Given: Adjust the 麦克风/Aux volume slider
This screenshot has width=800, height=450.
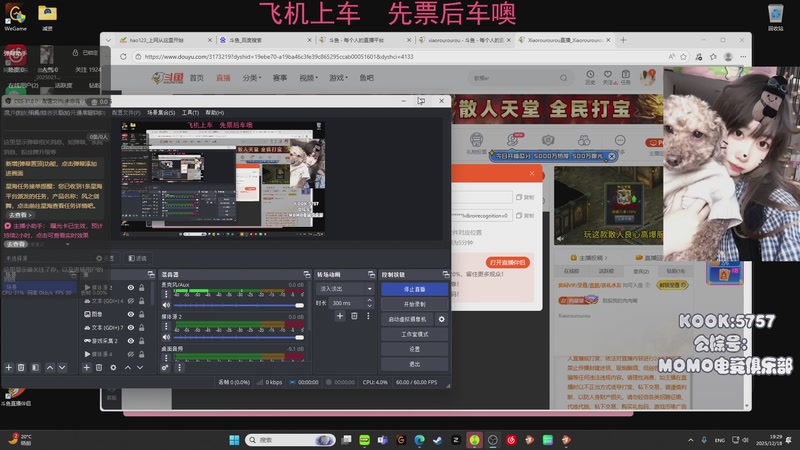Looking at the screenshot, I should click(x=239, y=305).
